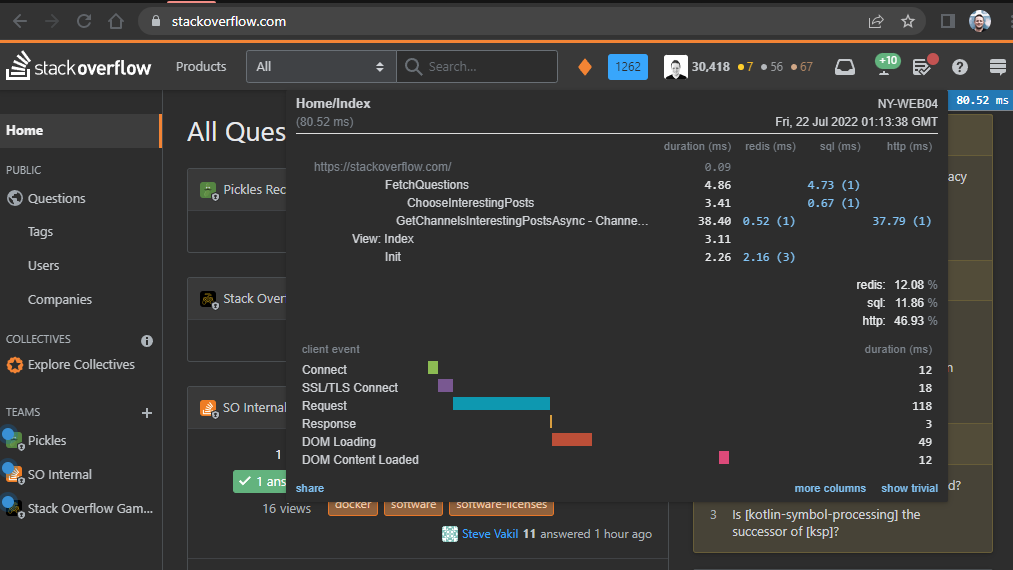Click the Stack Overflow logo

pos(78,66)
